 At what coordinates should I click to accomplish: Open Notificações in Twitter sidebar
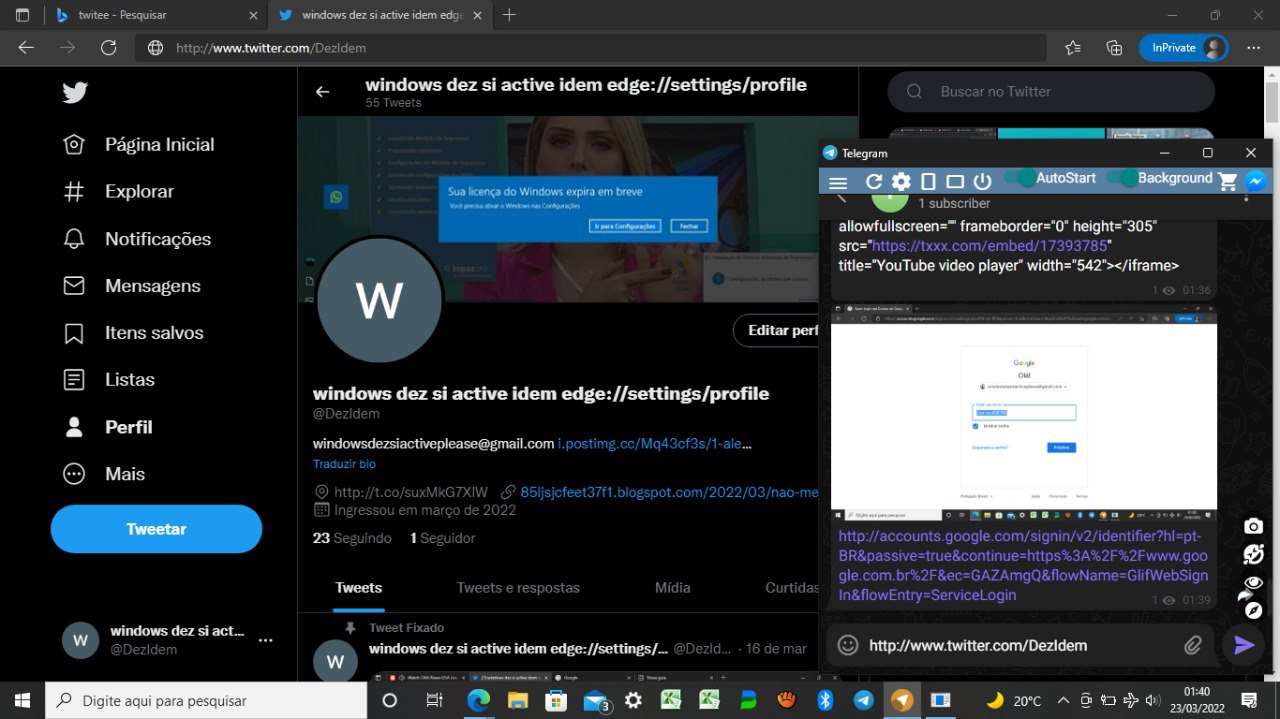click(137, 239)
